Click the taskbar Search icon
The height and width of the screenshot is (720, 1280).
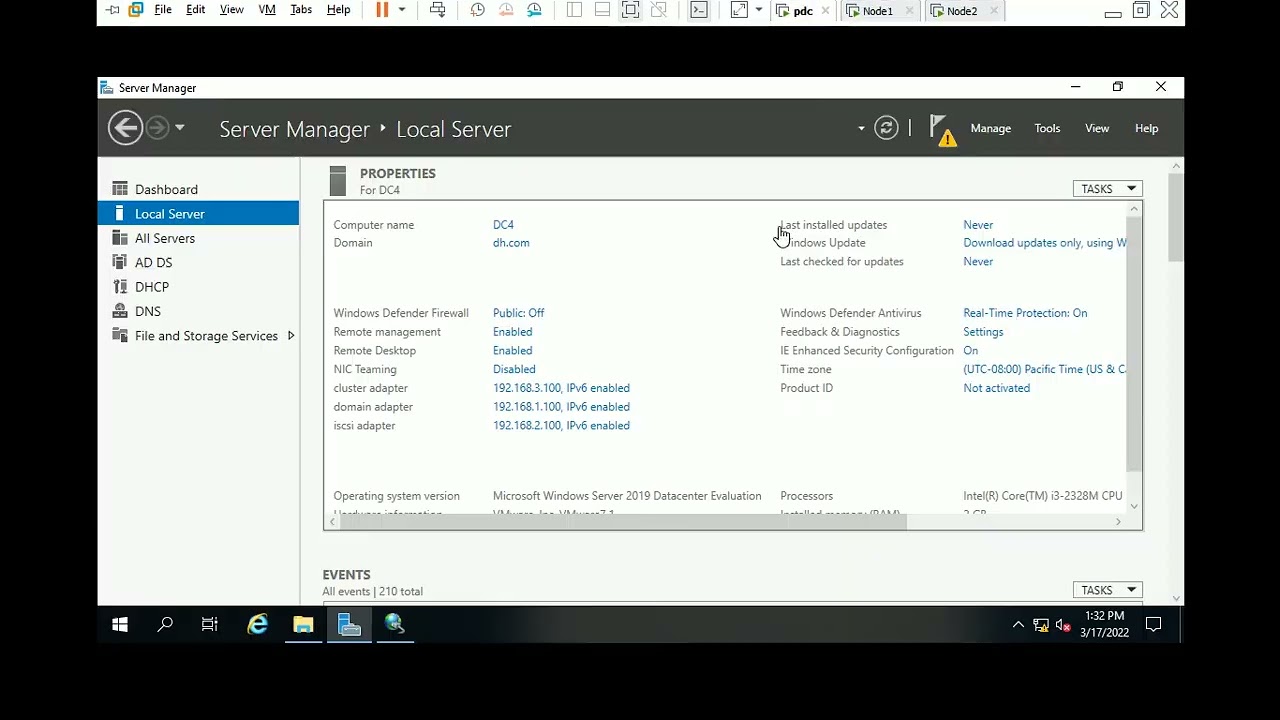(x=165, y=625)
